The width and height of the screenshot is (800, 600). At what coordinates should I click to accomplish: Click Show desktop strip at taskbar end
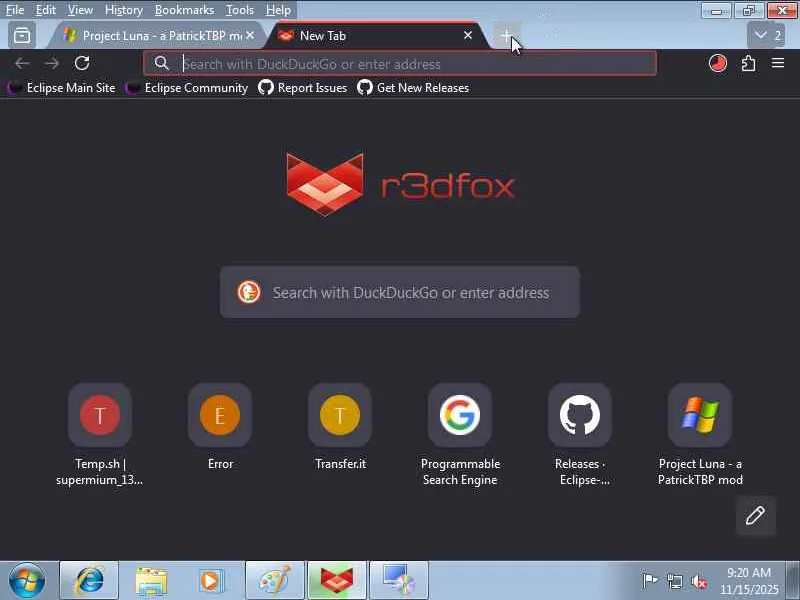(x=793, y=581)
